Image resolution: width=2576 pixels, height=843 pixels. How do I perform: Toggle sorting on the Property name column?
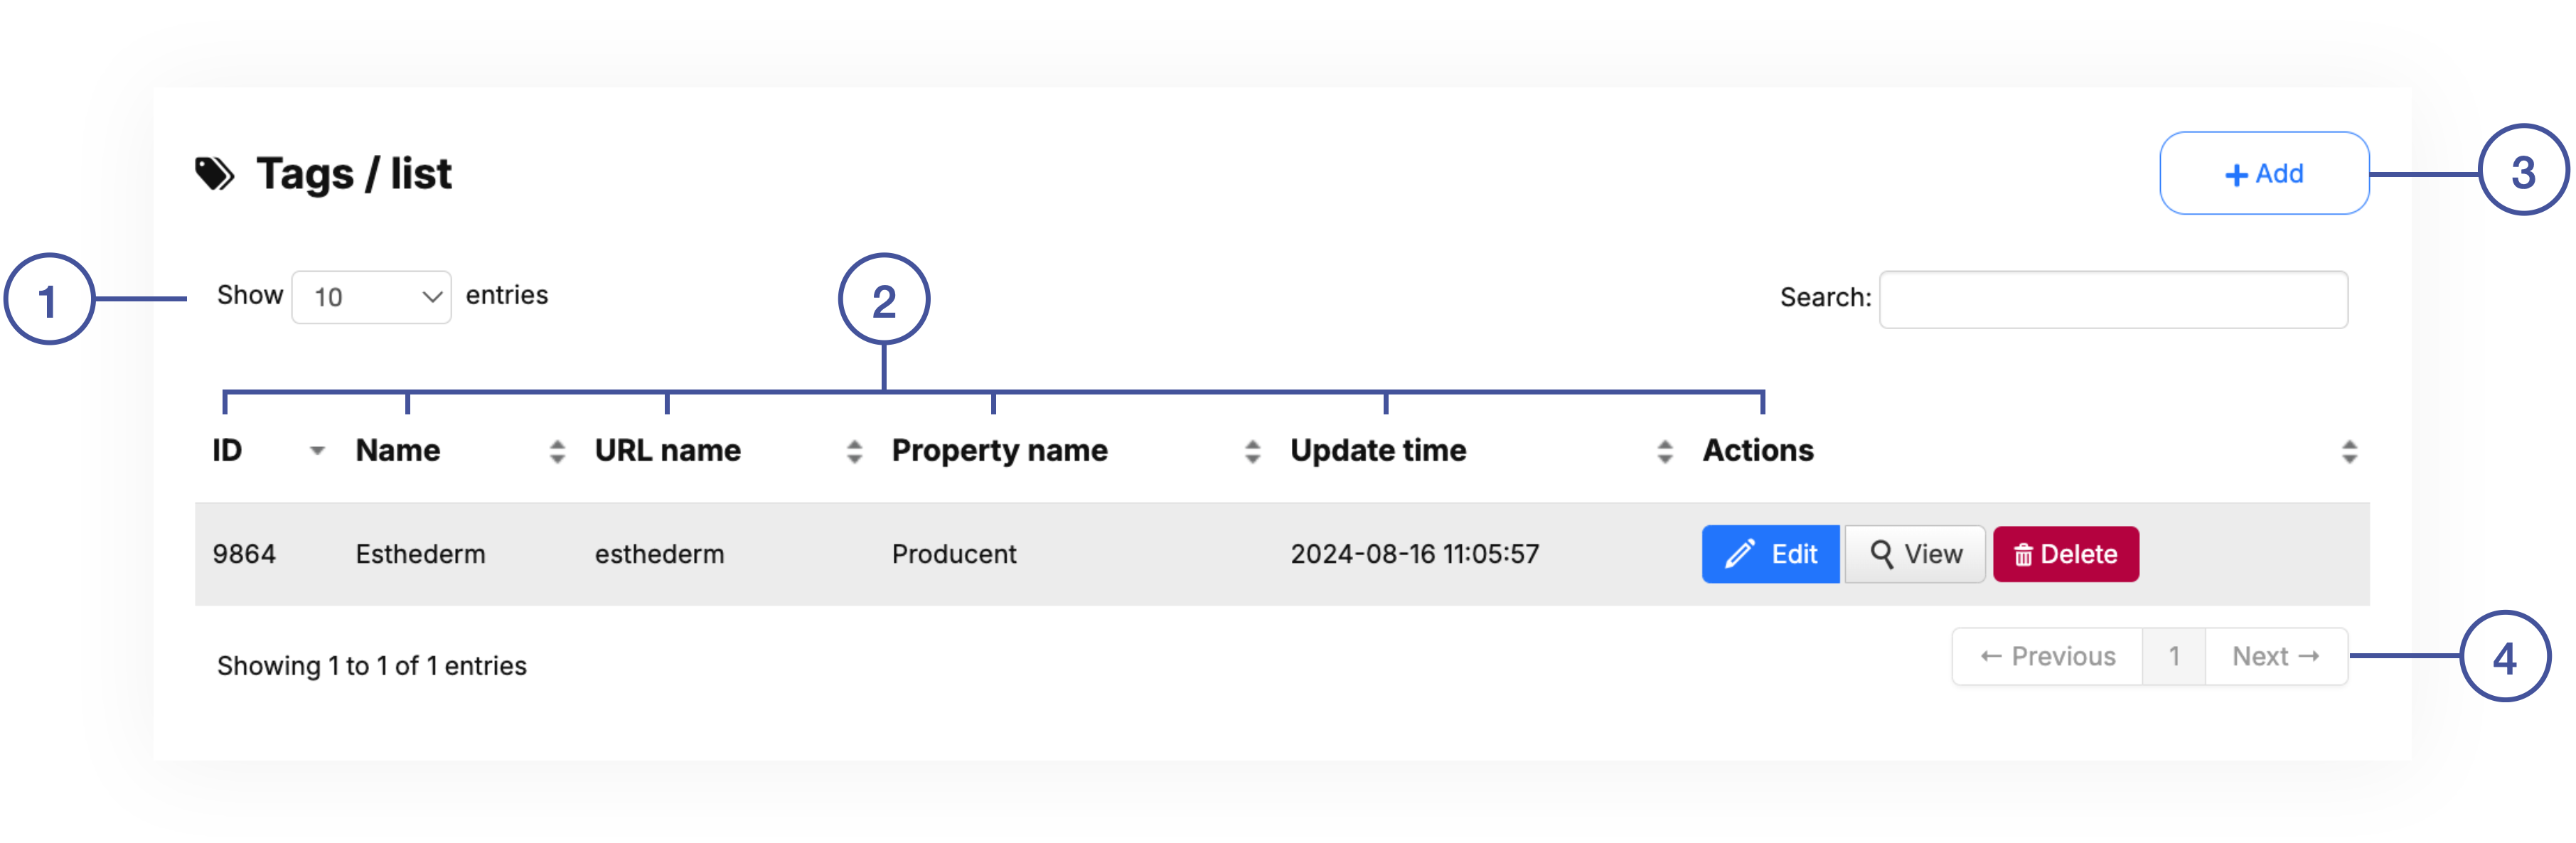[x=1252, y=452]
